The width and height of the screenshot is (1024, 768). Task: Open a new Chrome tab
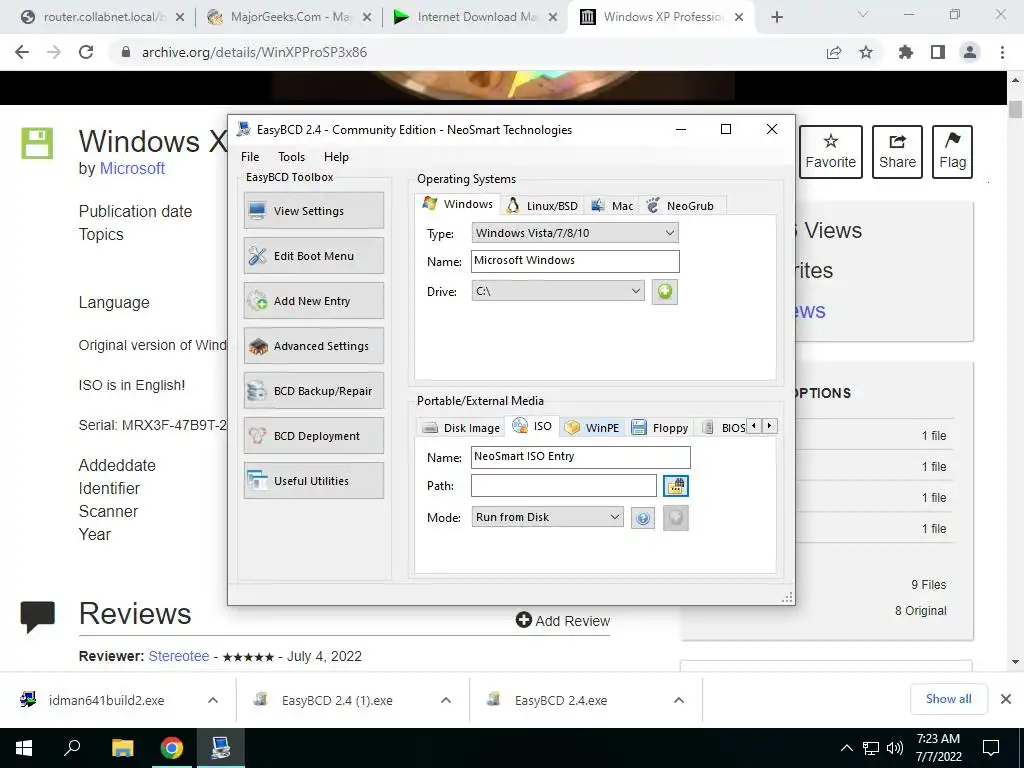click(776, 17)
